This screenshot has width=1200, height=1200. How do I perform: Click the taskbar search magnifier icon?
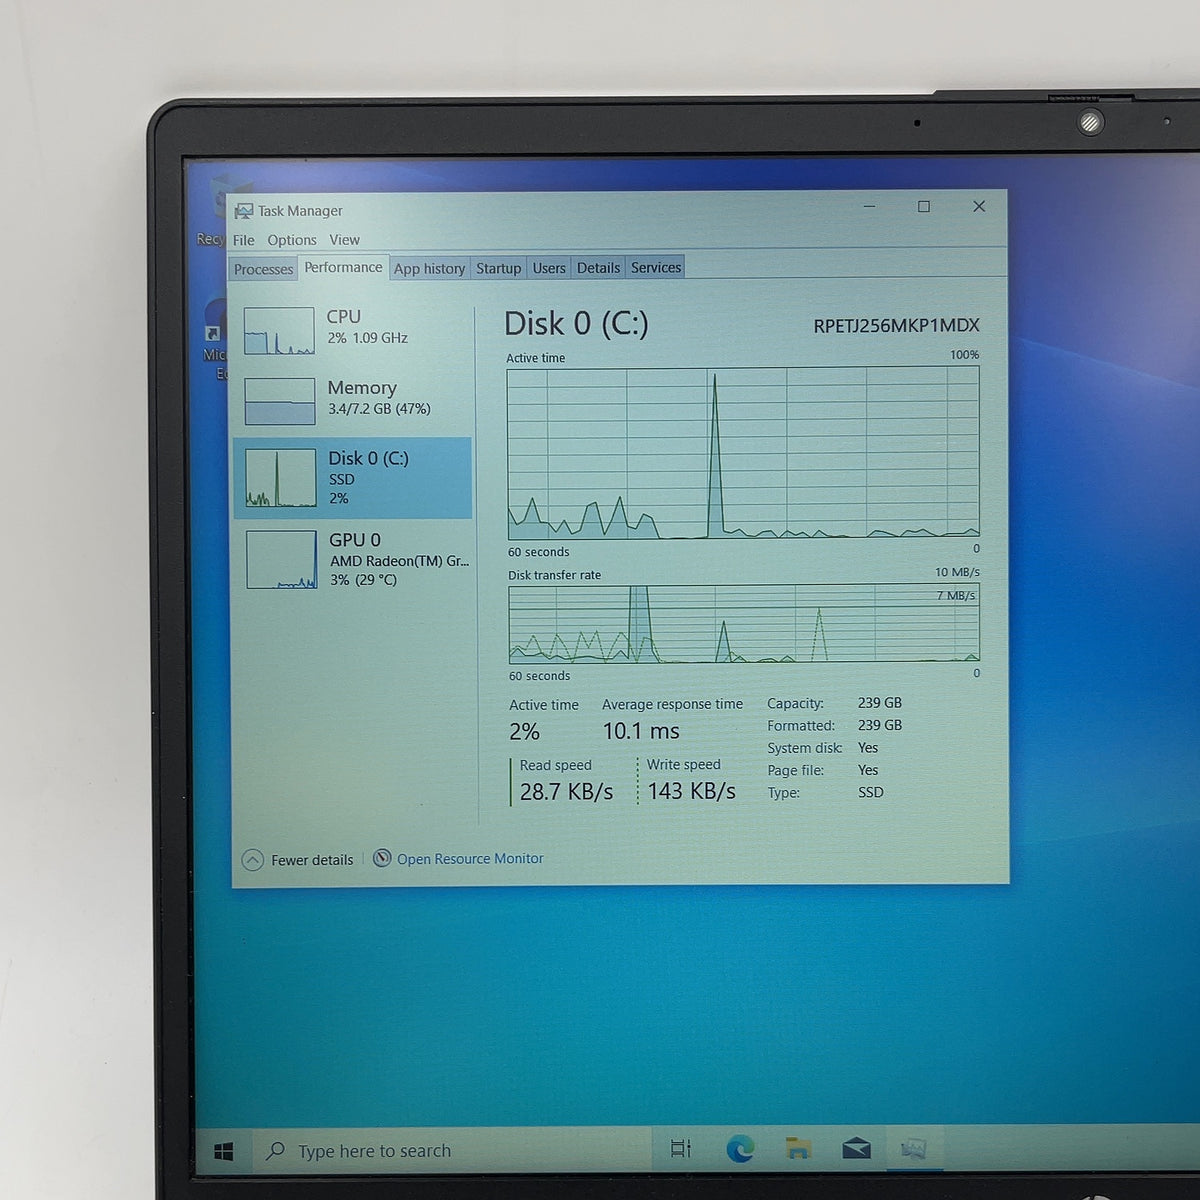(x=276, y=1151)
